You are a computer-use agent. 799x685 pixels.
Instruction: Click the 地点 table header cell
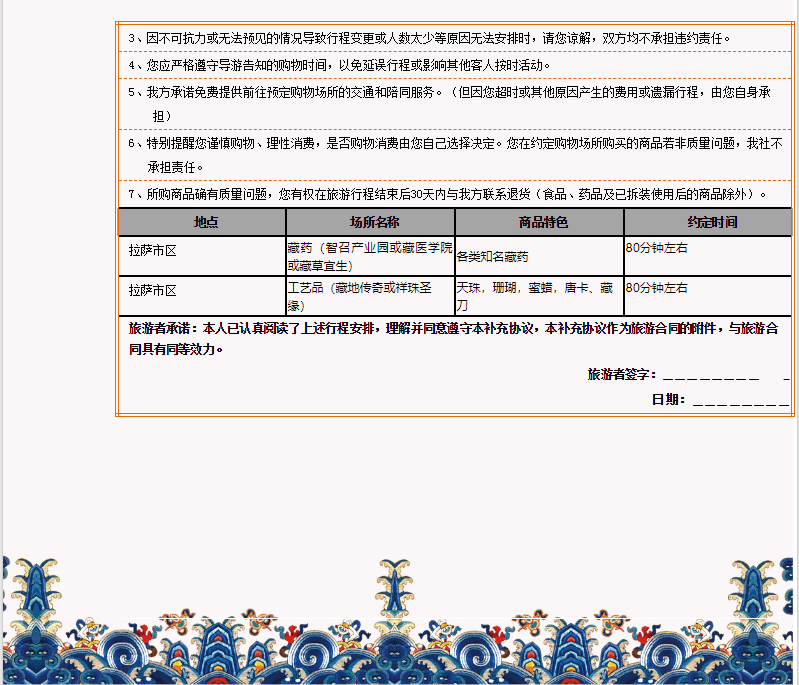205,222
